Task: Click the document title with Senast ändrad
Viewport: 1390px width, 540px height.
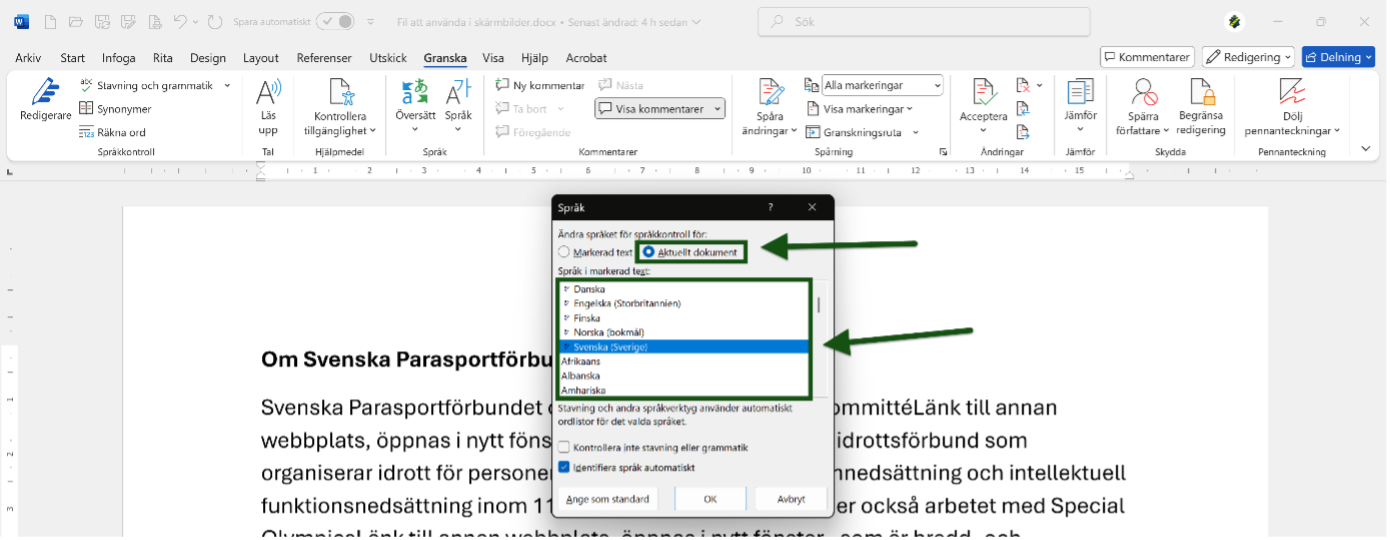Action: tap(548, 21)
